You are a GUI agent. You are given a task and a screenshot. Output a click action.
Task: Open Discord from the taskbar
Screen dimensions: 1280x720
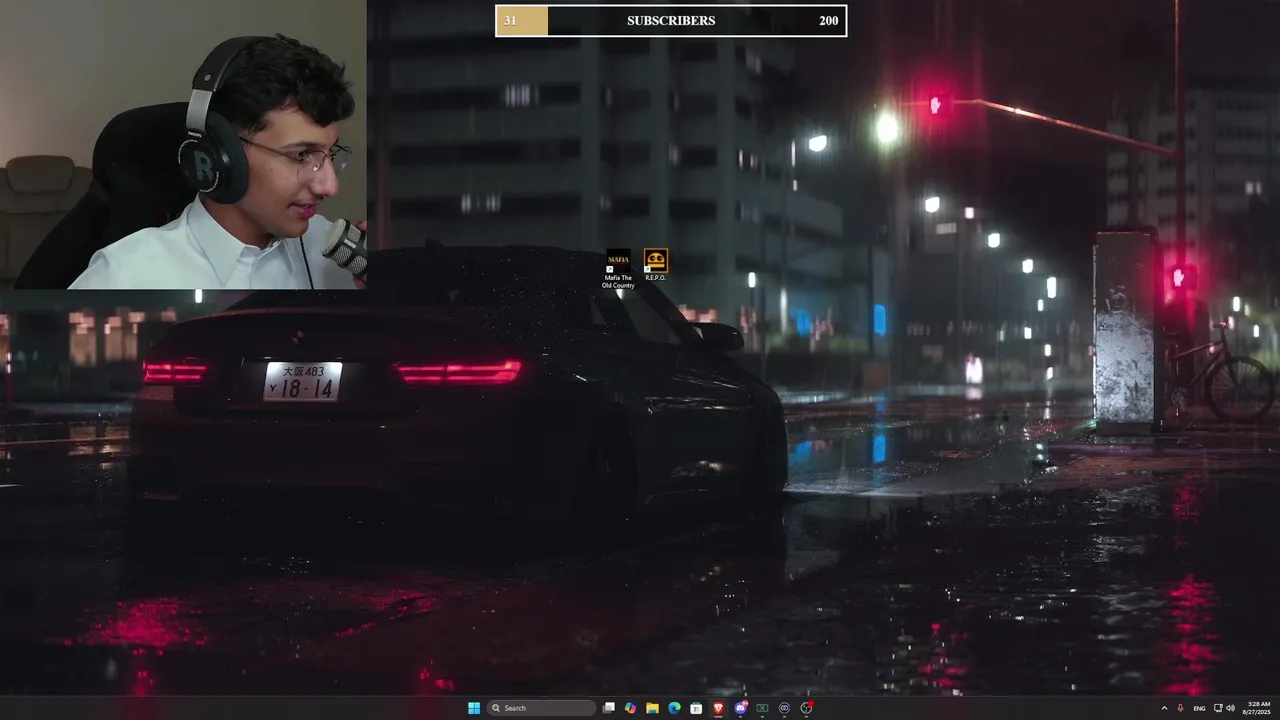point(741,708)
